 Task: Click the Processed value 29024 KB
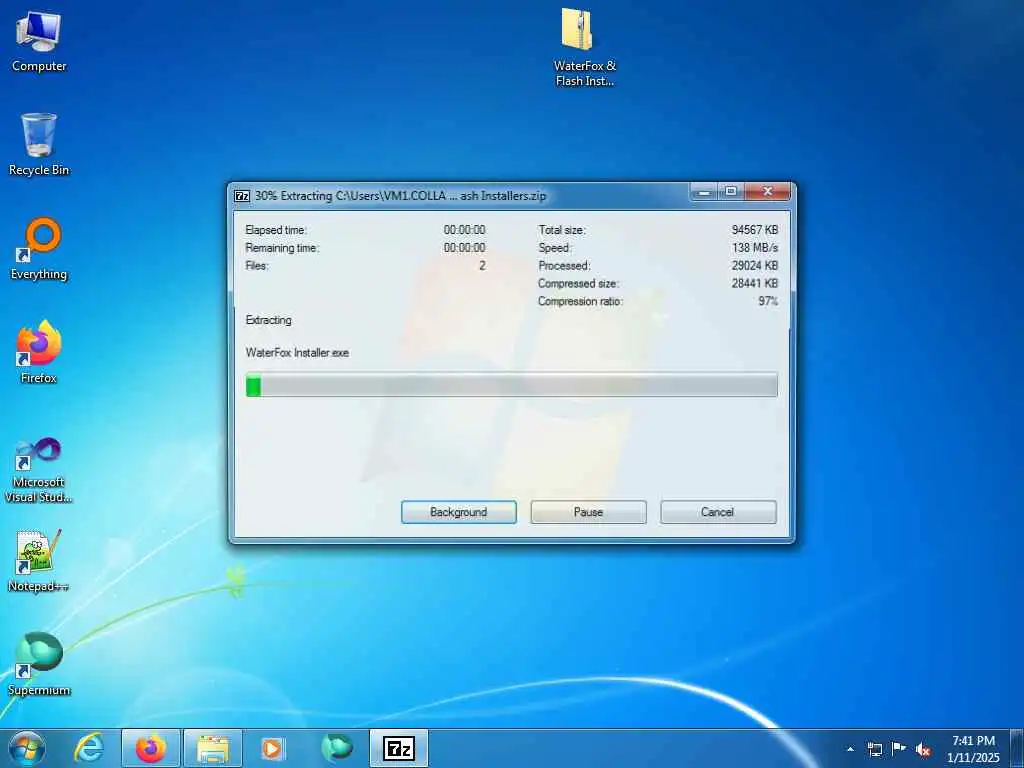point(755,266)
